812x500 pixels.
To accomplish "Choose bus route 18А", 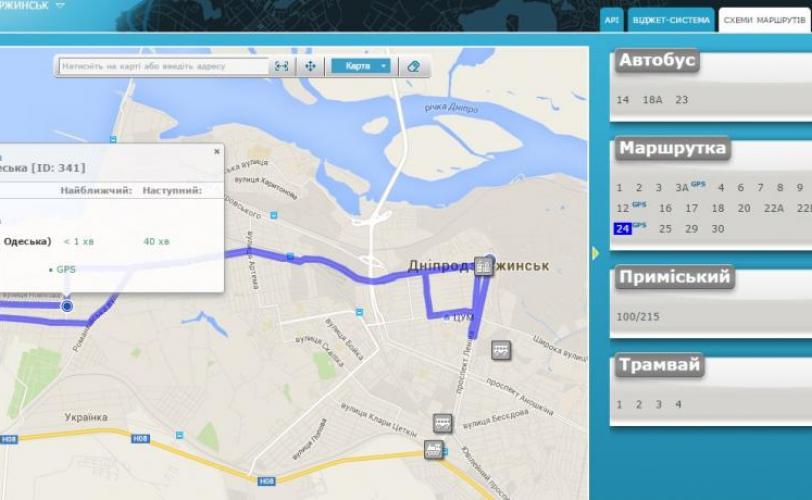I will click(652, 100).
